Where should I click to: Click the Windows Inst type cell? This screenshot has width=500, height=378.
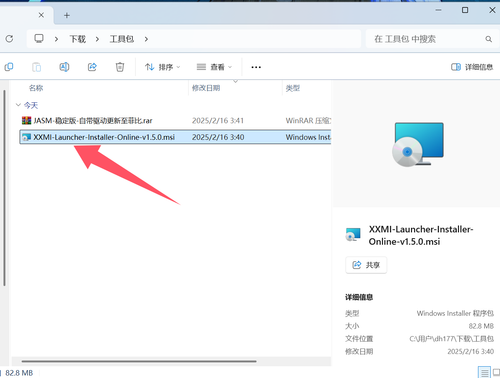308,137
